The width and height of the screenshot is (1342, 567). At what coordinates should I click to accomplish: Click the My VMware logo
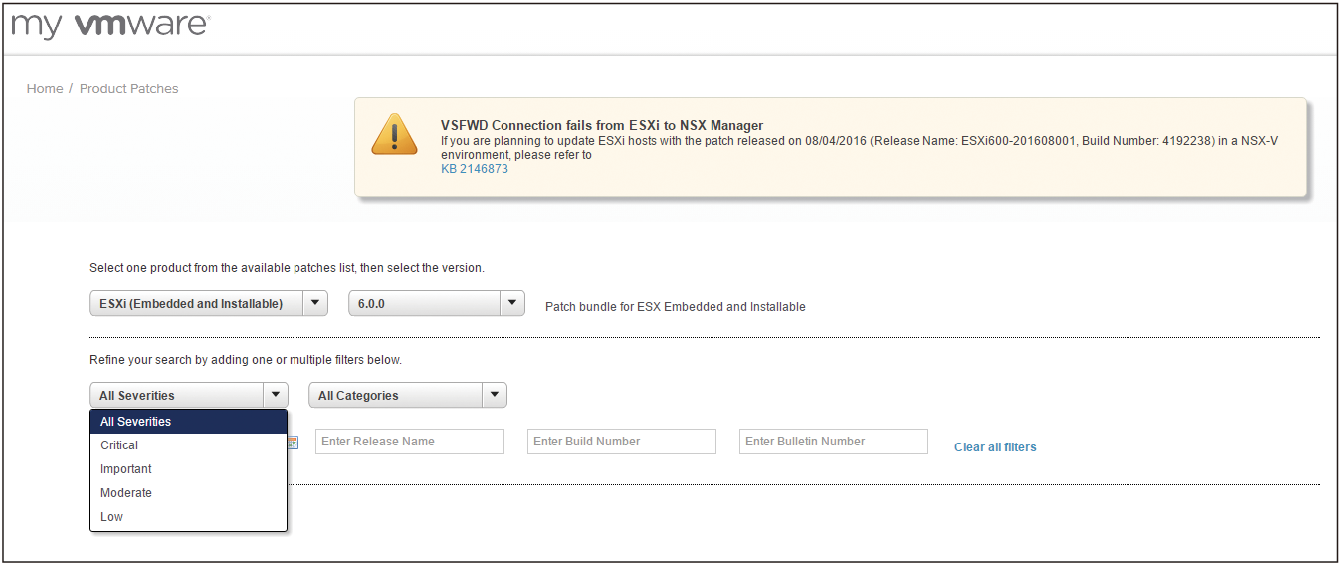[110, 26]
